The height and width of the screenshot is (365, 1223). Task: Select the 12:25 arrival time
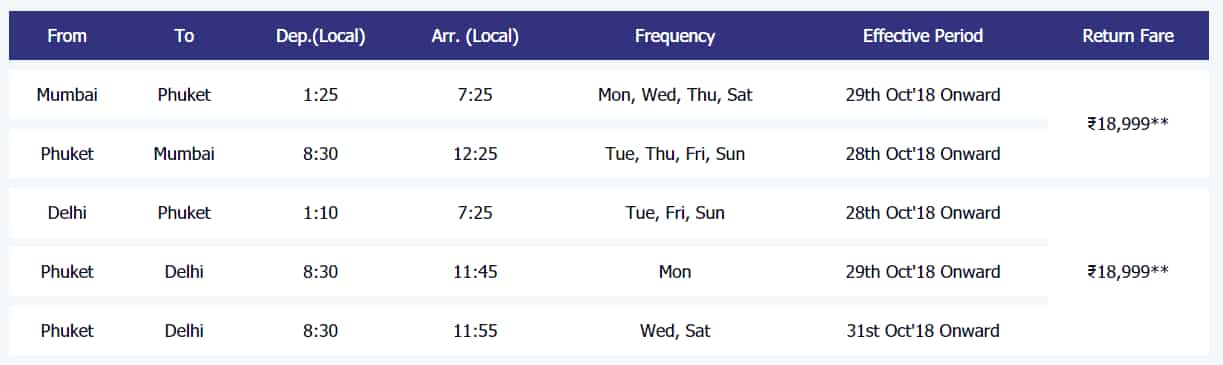475,154
